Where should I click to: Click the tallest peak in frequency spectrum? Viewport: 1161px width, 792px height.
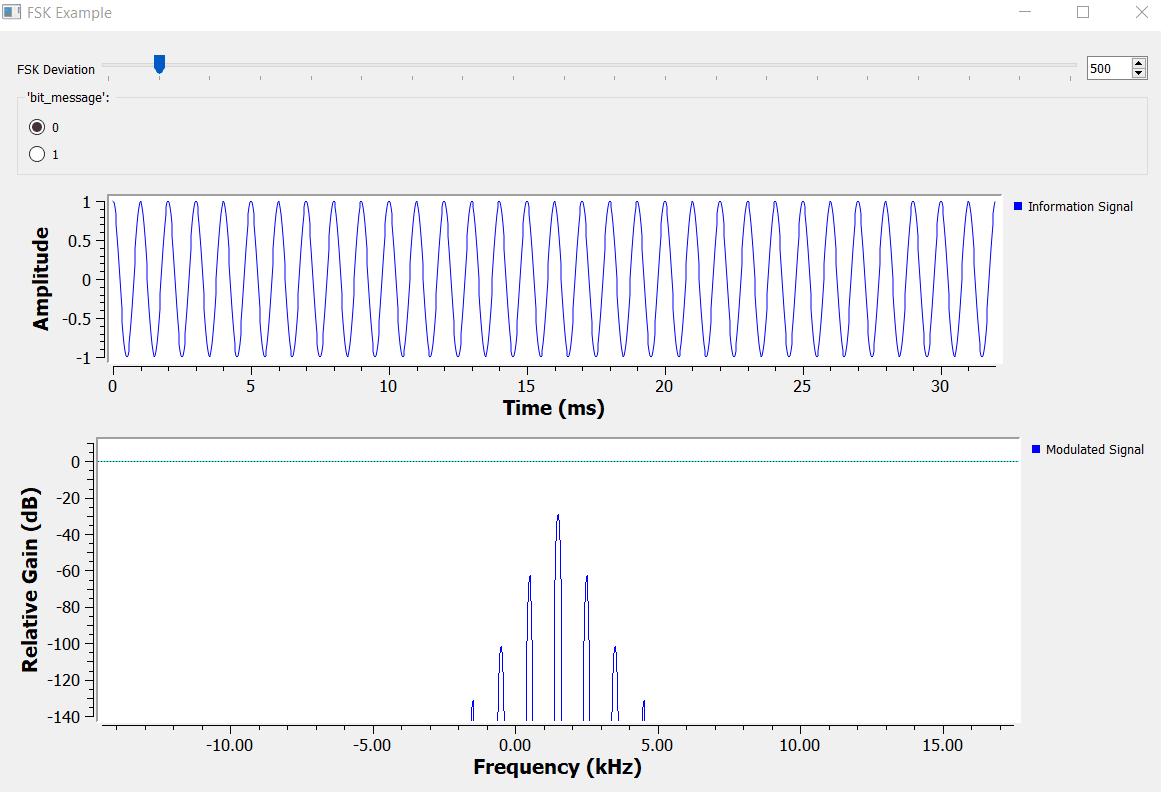tap(558, 518)
